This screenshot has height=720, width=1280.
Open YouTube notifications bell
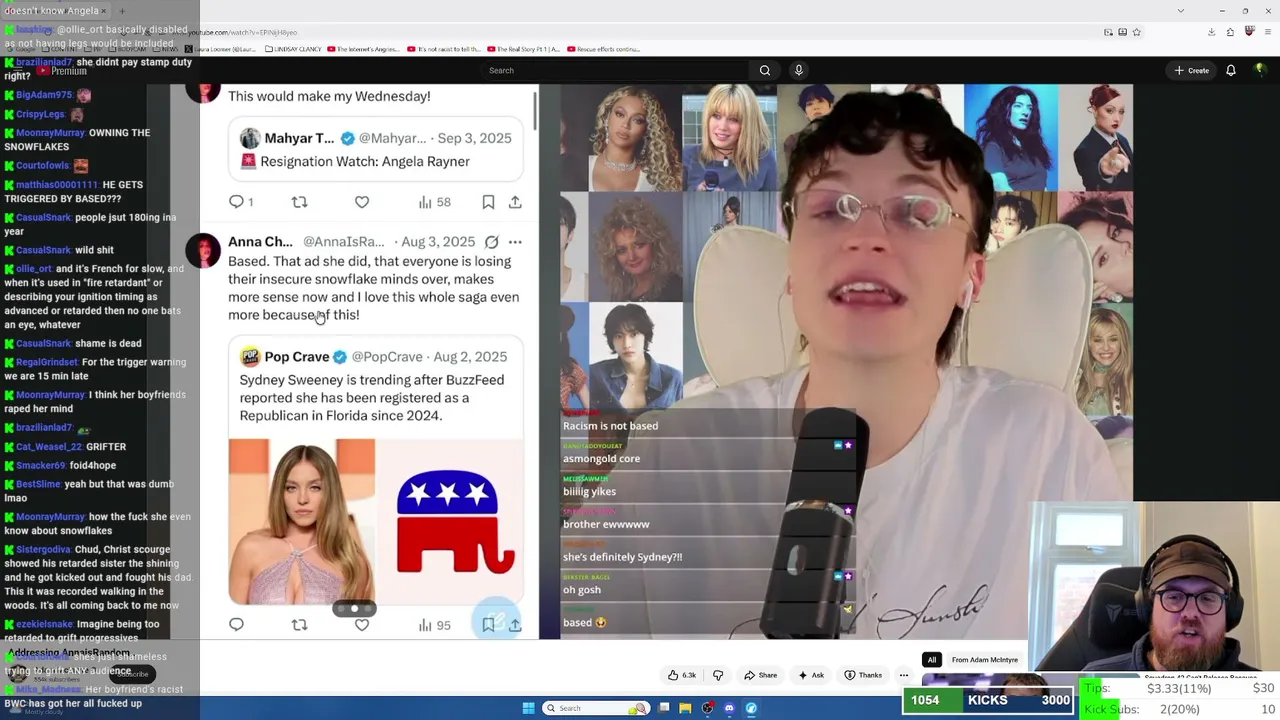tap(1231, 70)
